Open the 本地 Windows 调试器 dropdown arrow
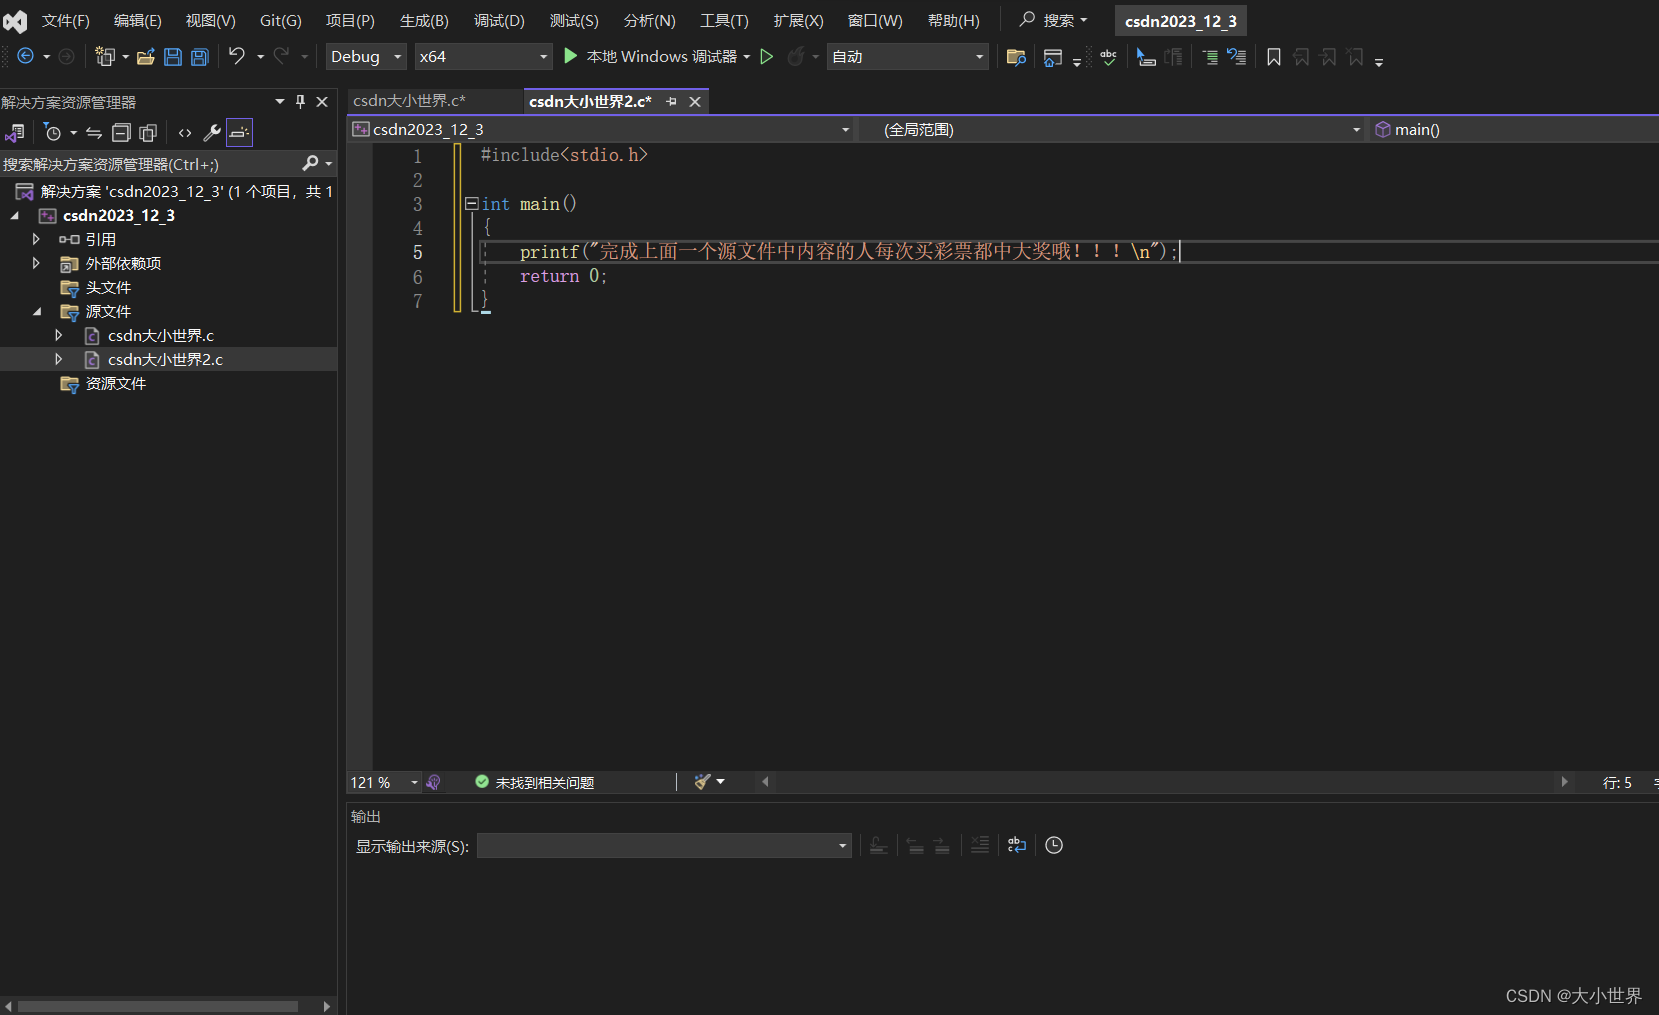Screen dimensions: 1659x1015 coord(747,57)
